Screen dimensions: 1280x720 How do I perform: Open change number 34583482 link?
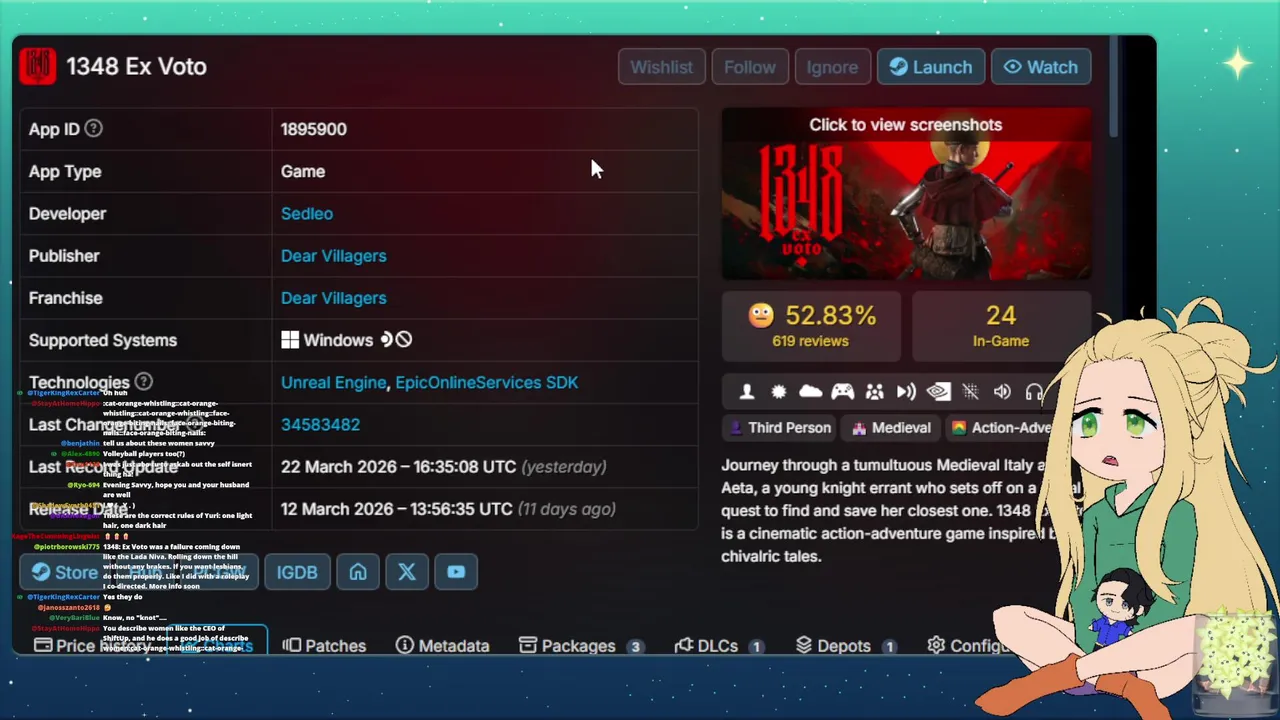320,424
